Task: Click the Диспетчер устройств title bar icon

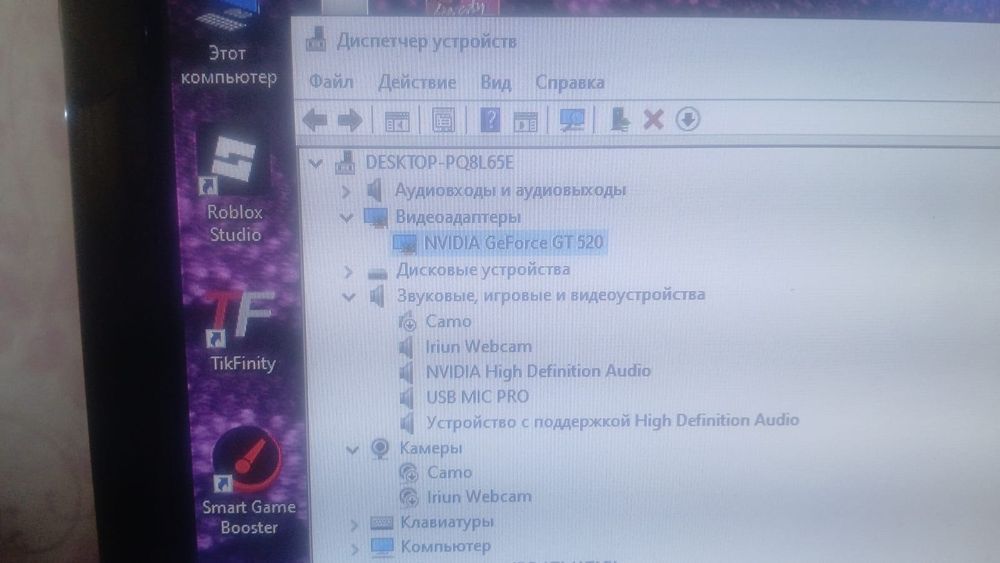Action: point(316,40)
